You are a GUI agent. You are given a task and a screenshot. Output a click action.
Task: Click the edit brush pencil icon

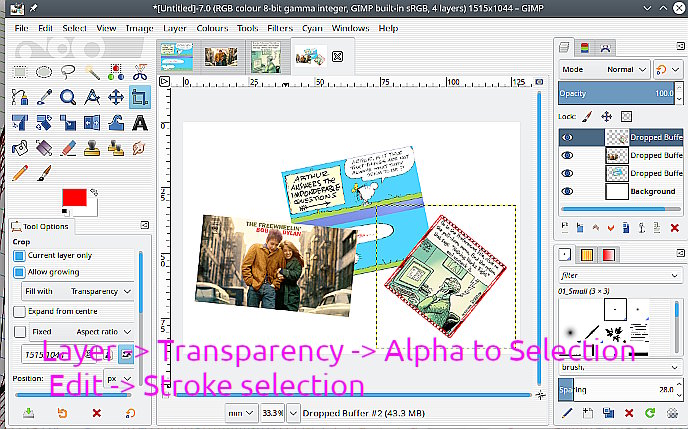(567, 413)
